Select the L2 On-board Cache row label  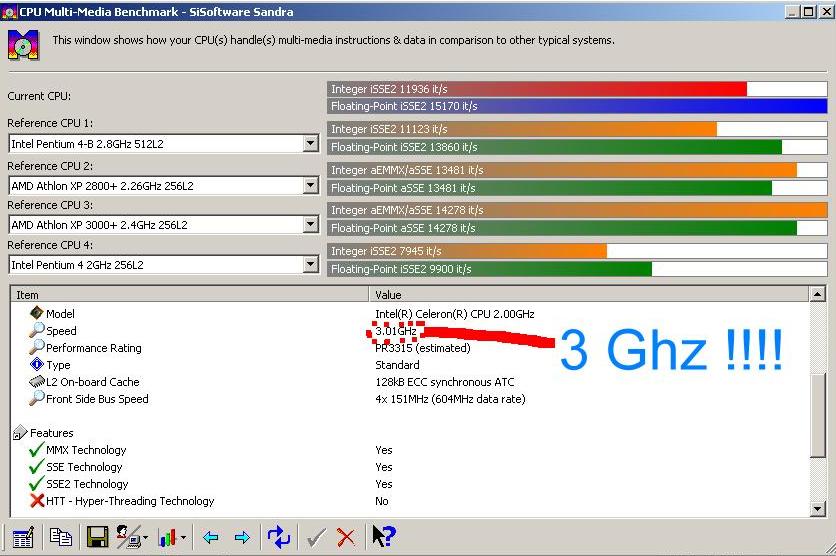click(x=93, y=382)
